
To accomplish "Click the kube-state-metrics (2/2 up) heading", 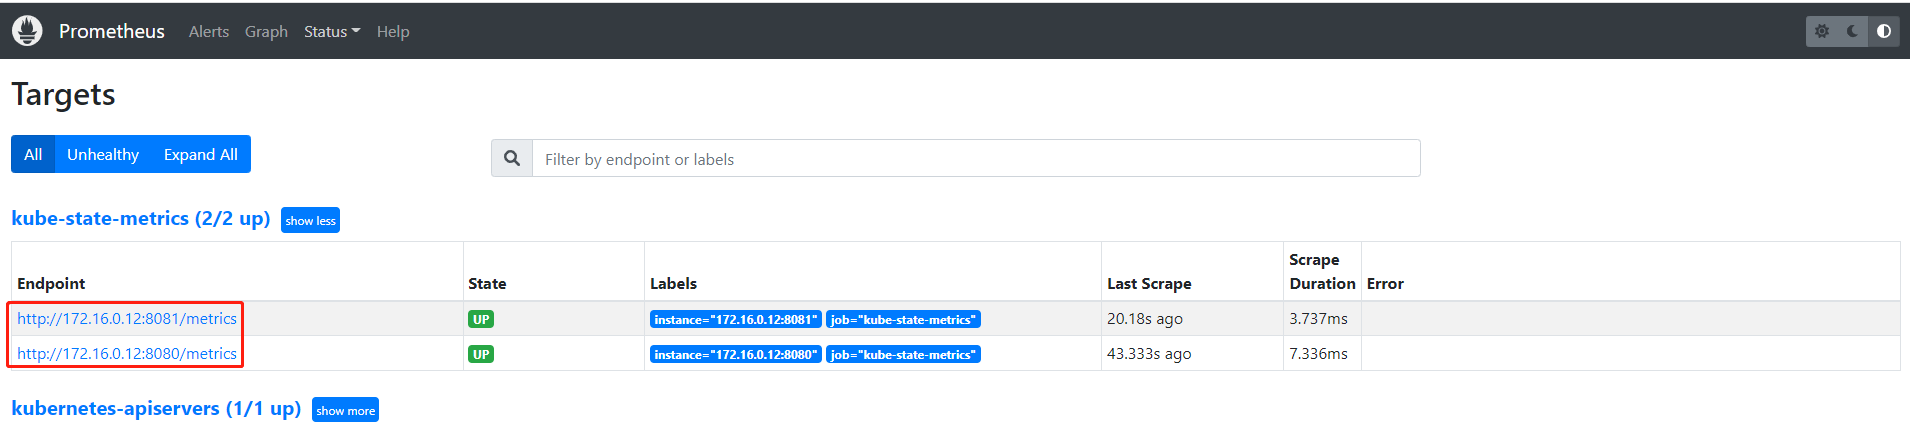I will click(x=141, y=219).
